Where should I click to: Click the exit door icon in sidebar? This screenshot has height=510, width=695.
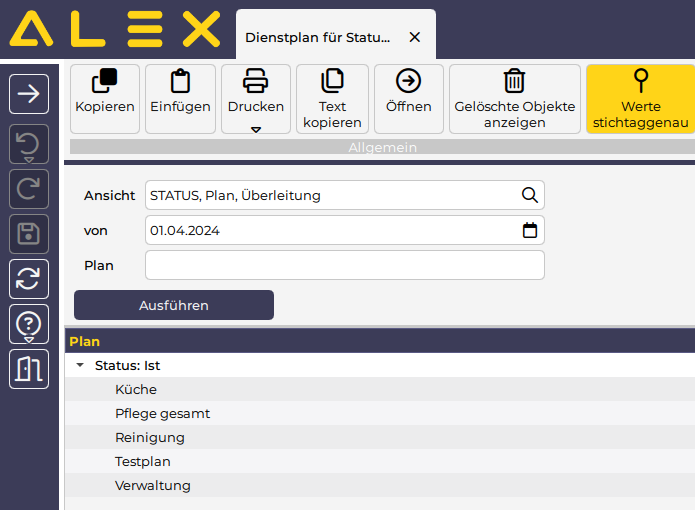click(29, 369)
